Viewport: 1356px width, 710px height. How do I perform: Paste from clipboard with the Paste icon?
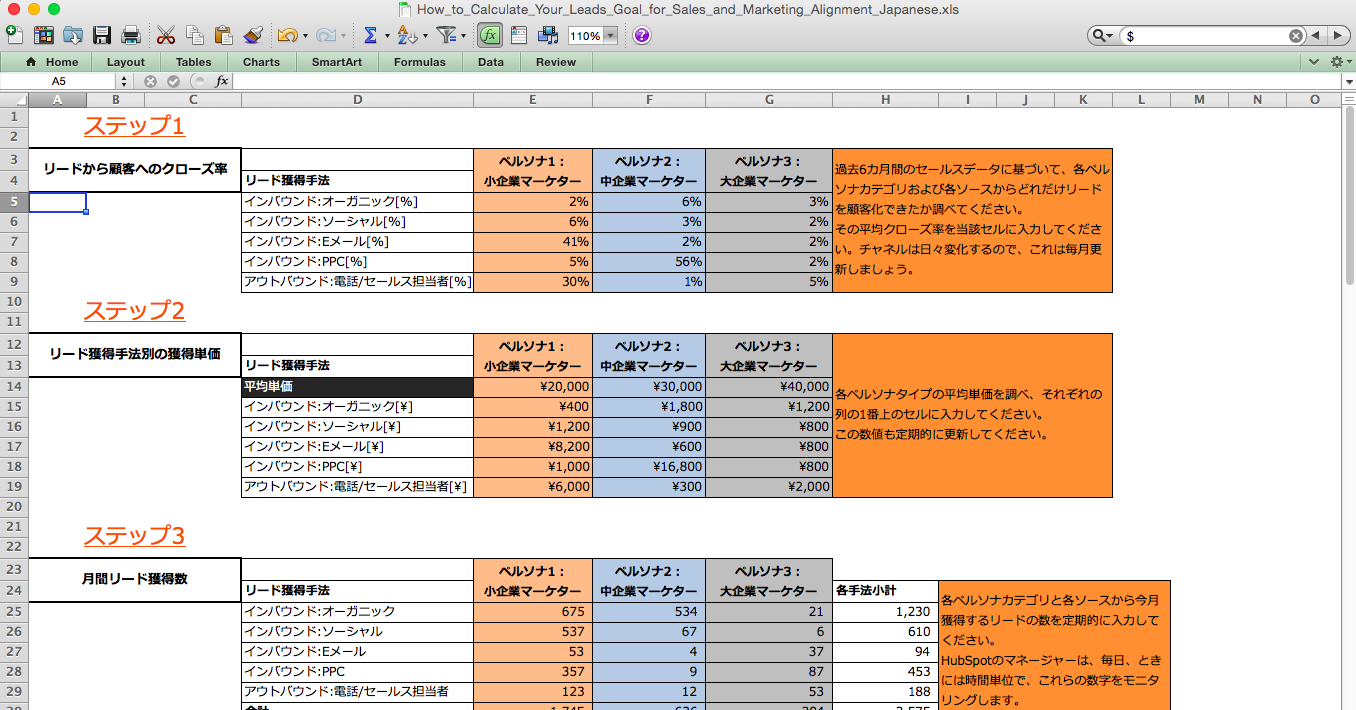(222, 34)
